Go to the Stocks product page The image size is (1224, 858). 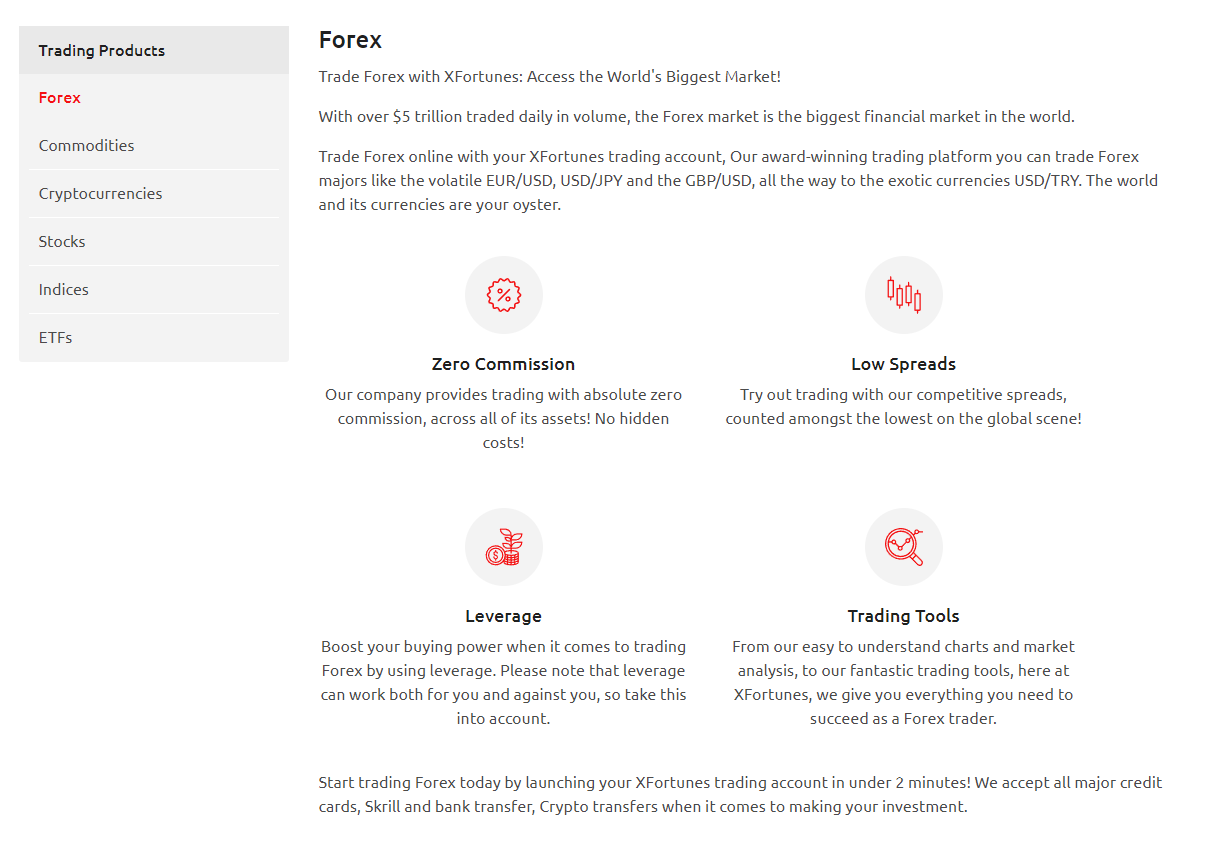pos(154,242)
